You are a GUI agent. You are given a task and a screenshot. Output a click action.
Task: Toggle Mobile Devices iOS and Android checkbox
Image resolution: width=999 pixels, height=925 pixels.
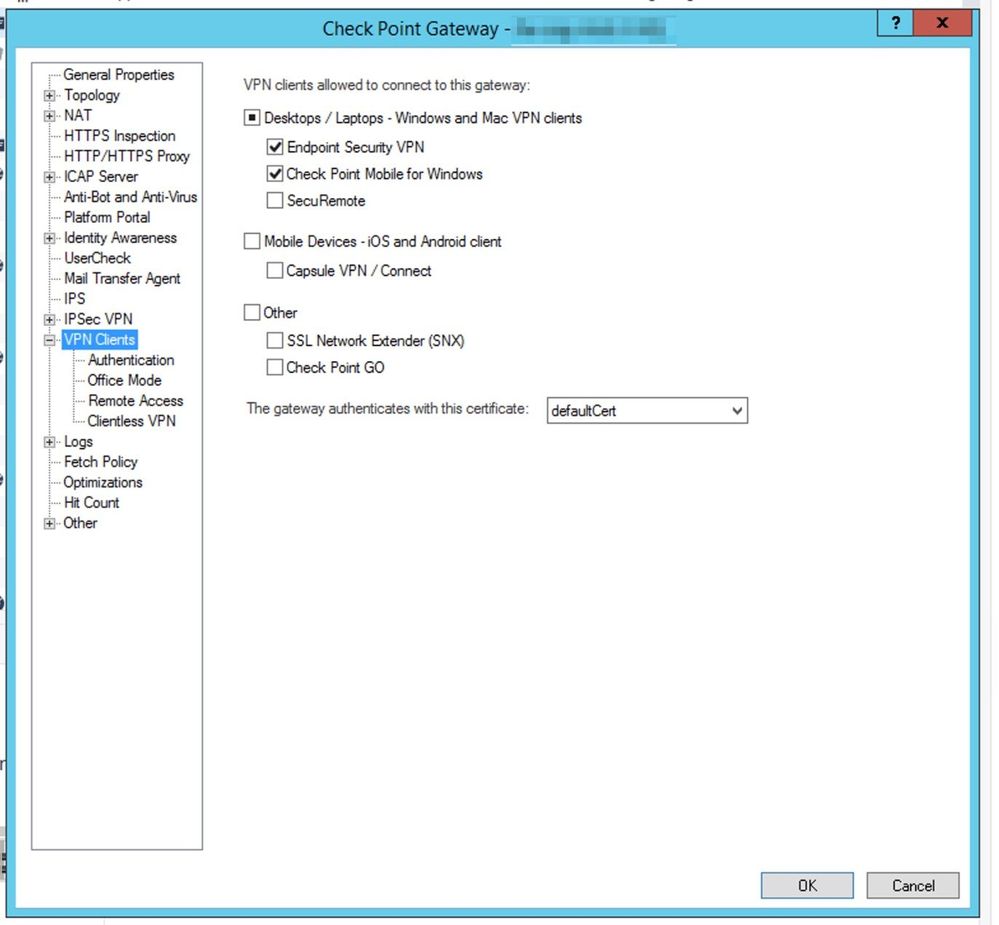coord(252,241)
